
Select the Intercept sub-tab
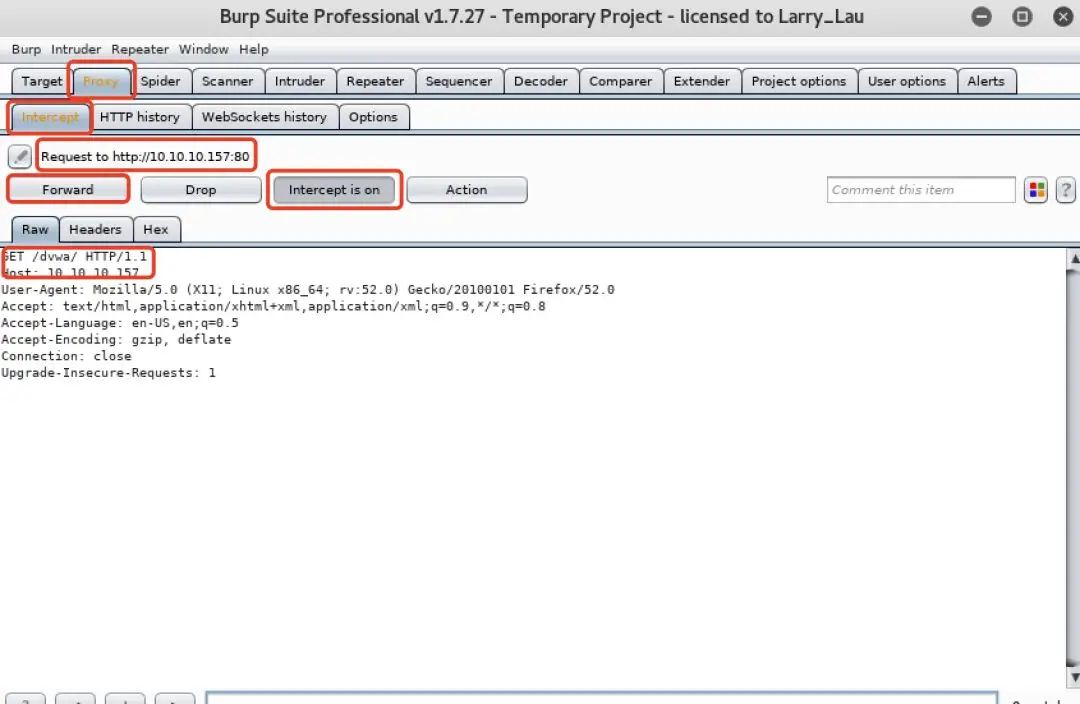(x=50, y=117)
